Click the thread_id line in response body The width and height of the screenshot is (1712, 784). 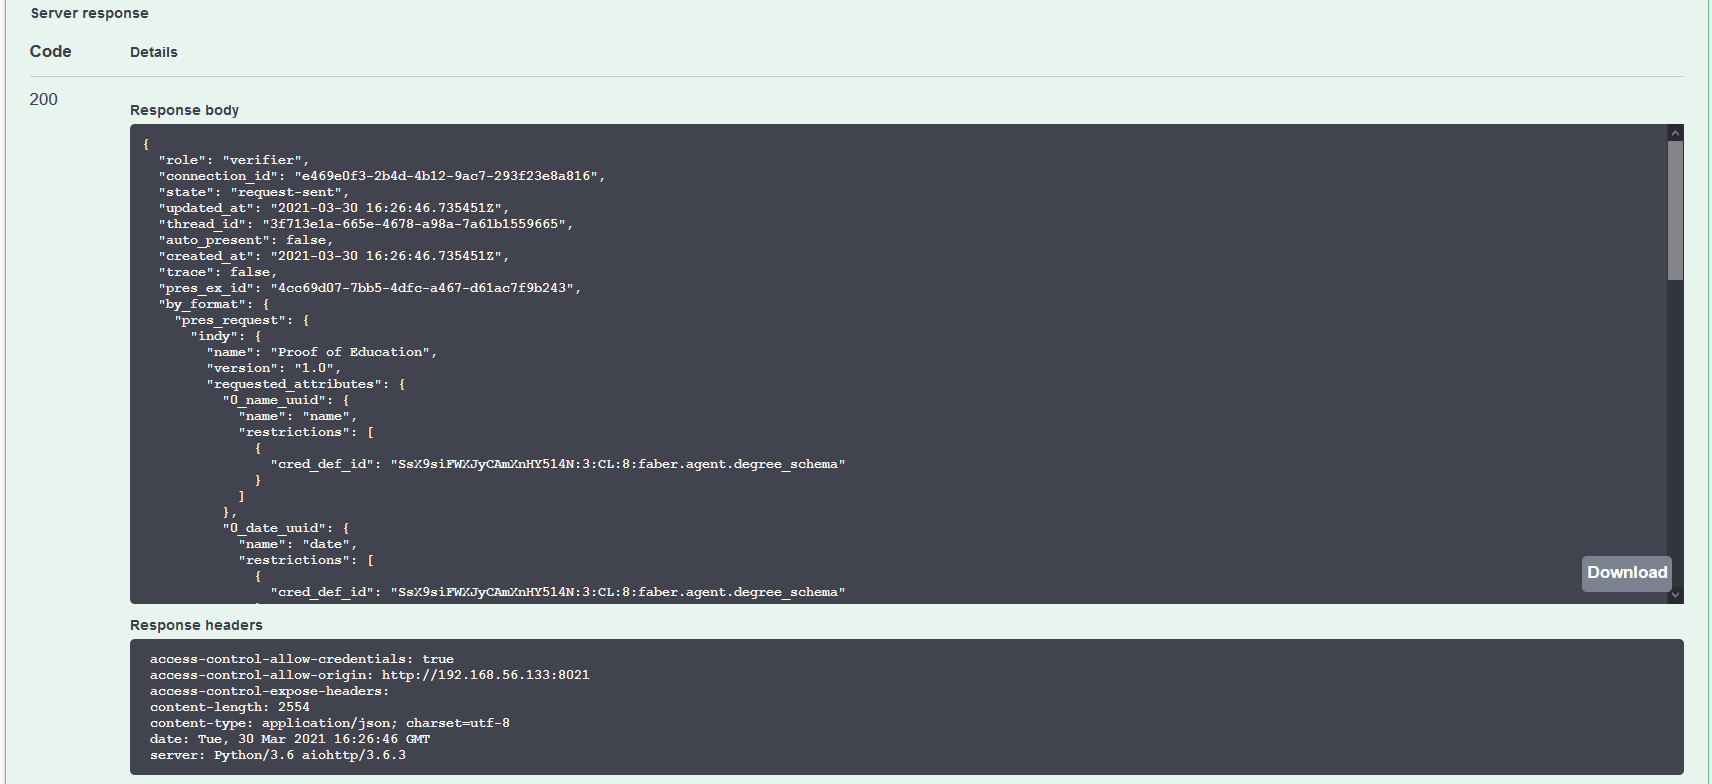(x=365, y=224)
